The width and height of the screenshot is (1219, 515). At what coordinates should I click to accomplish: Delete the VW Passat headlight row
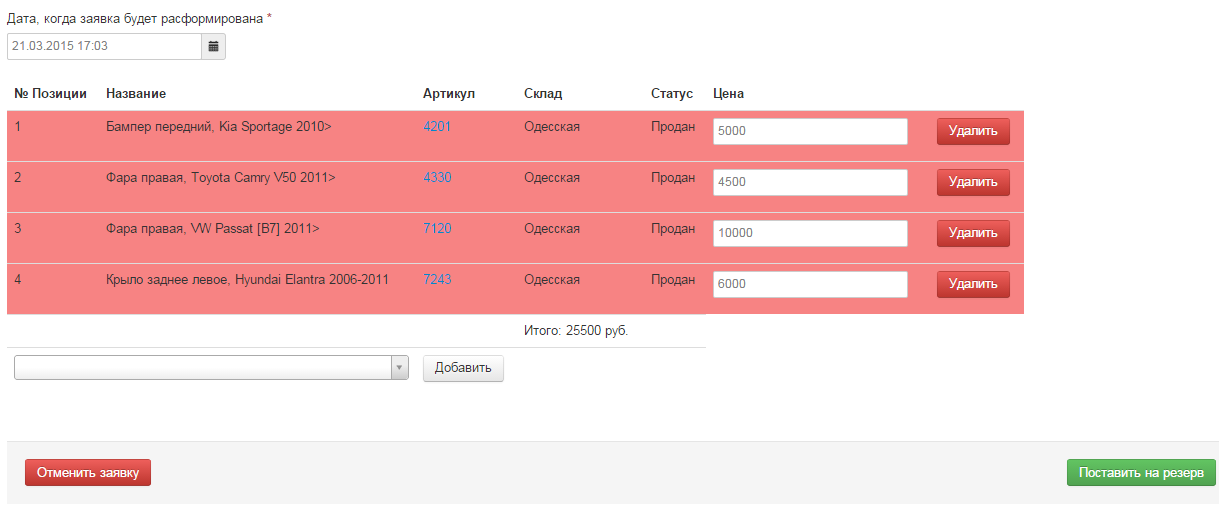pyautogui.click(x=973, y=233)
